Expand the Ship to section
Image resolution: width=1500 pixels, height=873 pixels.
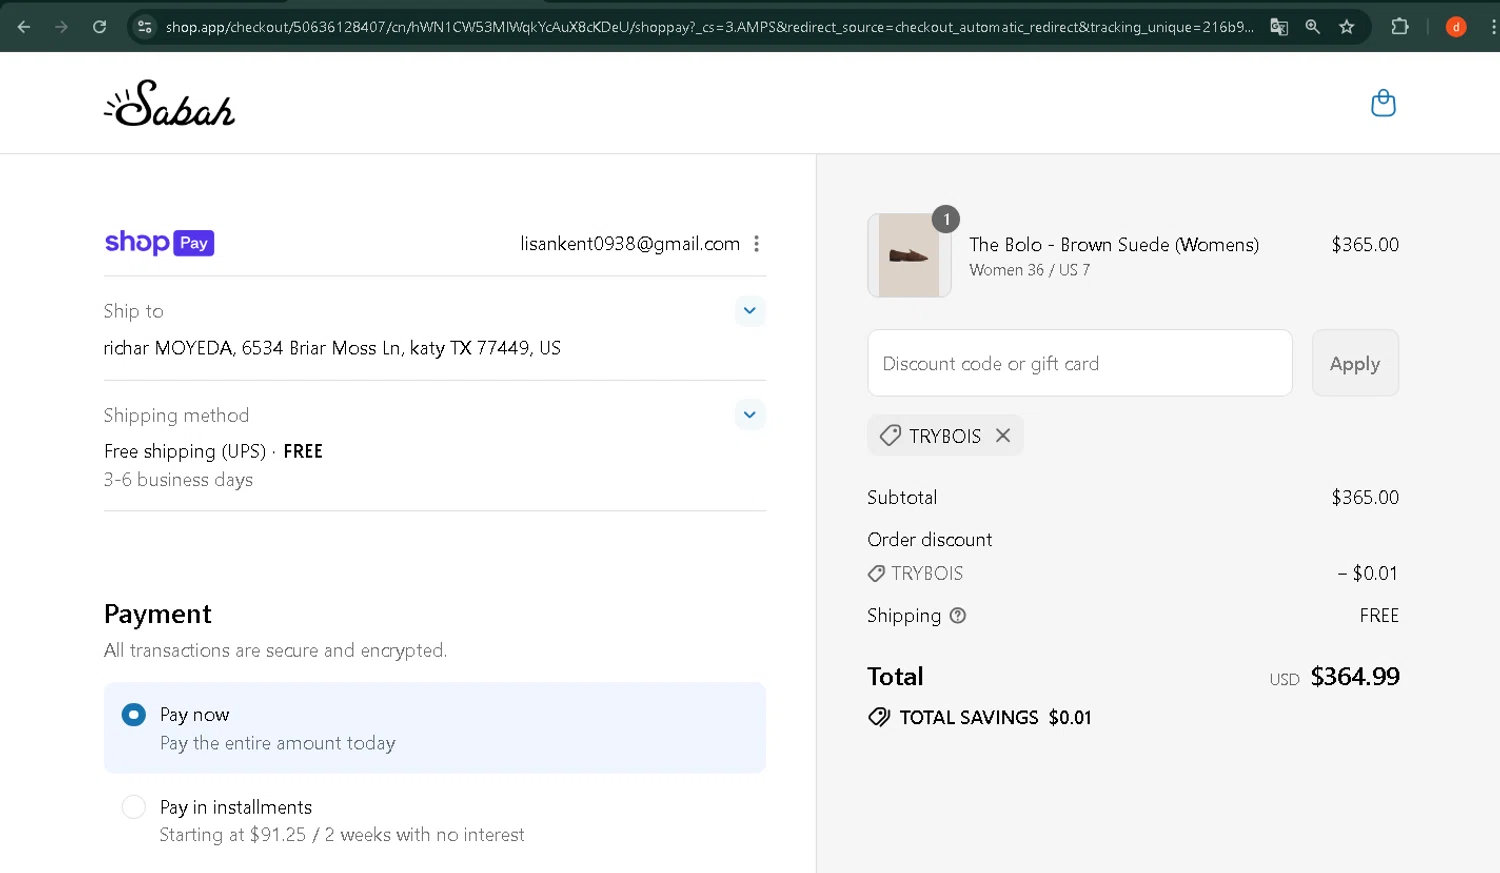coord(750,311)
